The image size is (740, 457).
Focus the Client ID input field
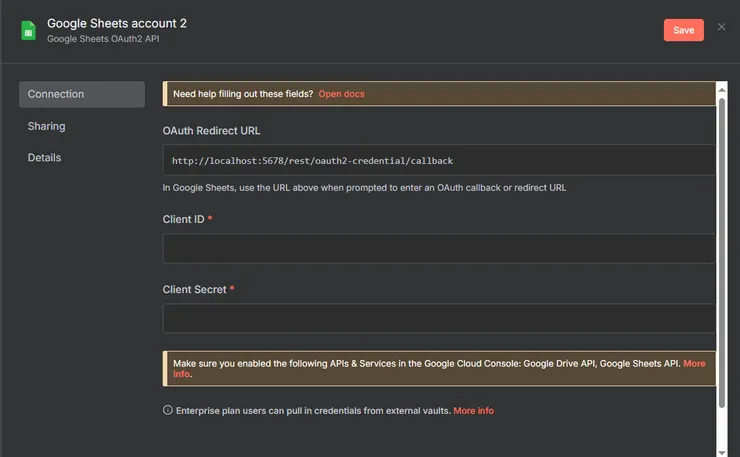point(439,248)
